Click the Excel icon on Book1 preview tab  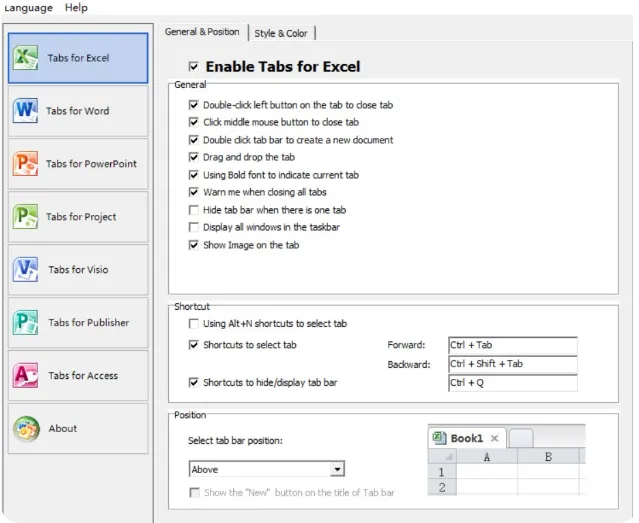(x=439, y=438)
